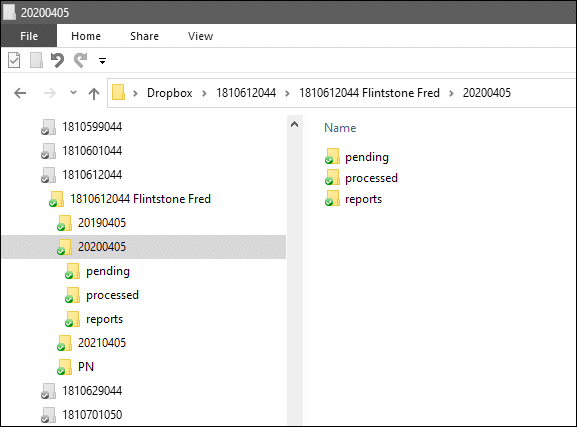
Task: Navigate up one level with up arrow
Action: [x=94, y=93]
